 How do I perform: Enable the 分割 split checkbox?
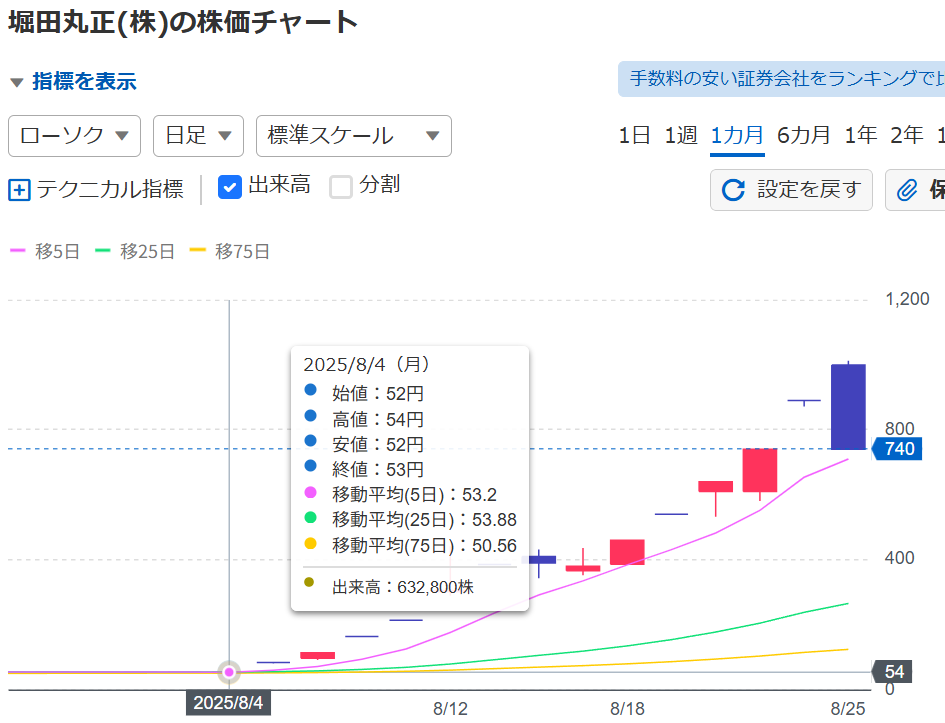pyautogui.click(x=342, y=186)
